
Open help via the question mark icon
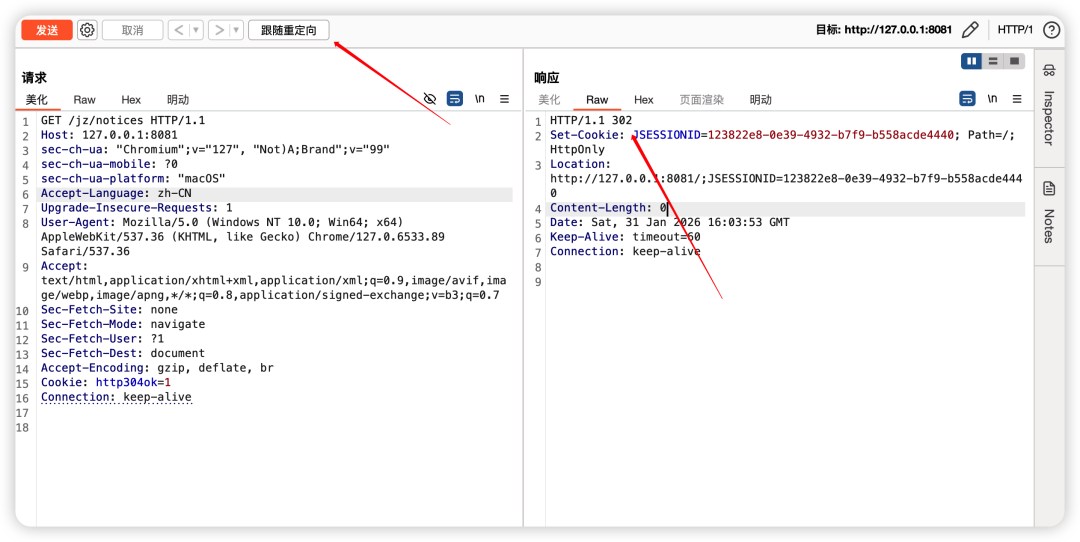pos(1051,30)
